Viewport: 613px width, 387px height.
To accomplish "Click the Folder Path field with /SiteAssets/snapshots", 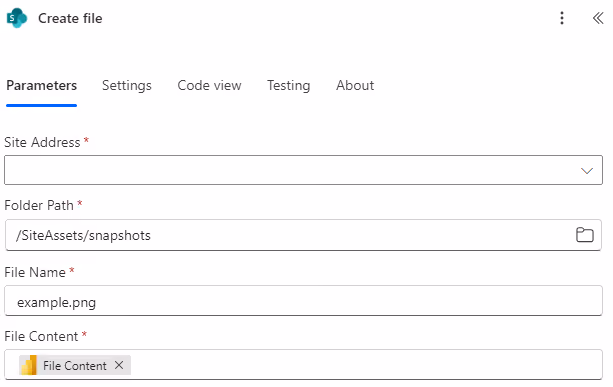I will tap(303, 235).
